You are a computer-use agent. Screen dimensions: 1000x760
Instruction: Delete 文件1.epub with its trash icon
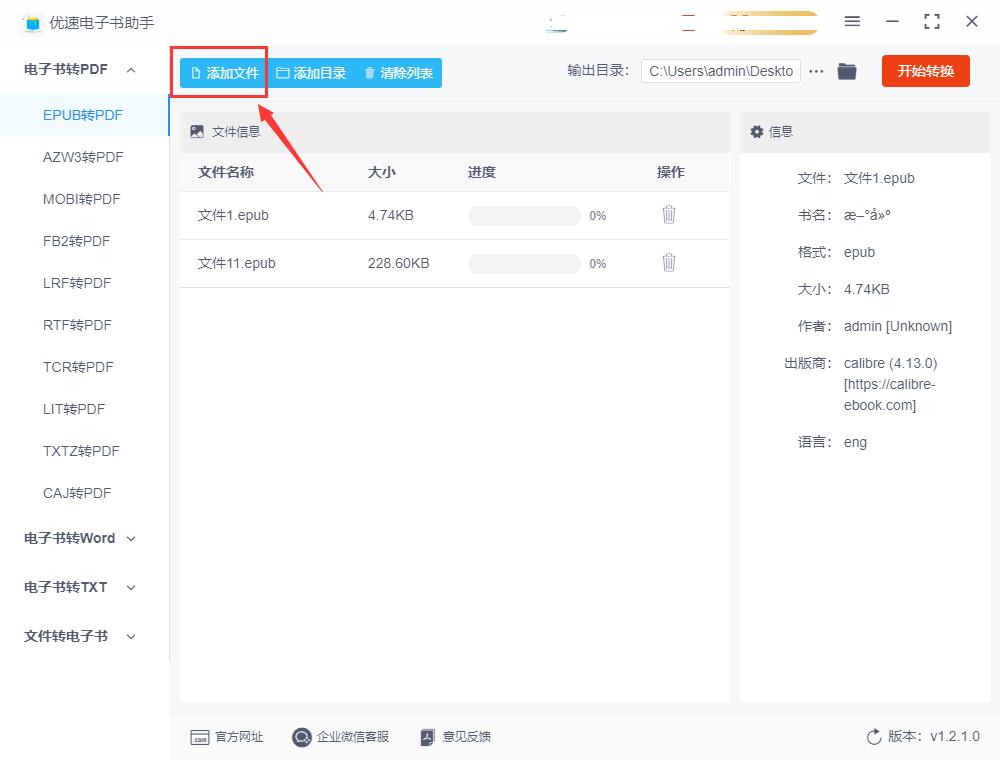click(x=668, y=215)
